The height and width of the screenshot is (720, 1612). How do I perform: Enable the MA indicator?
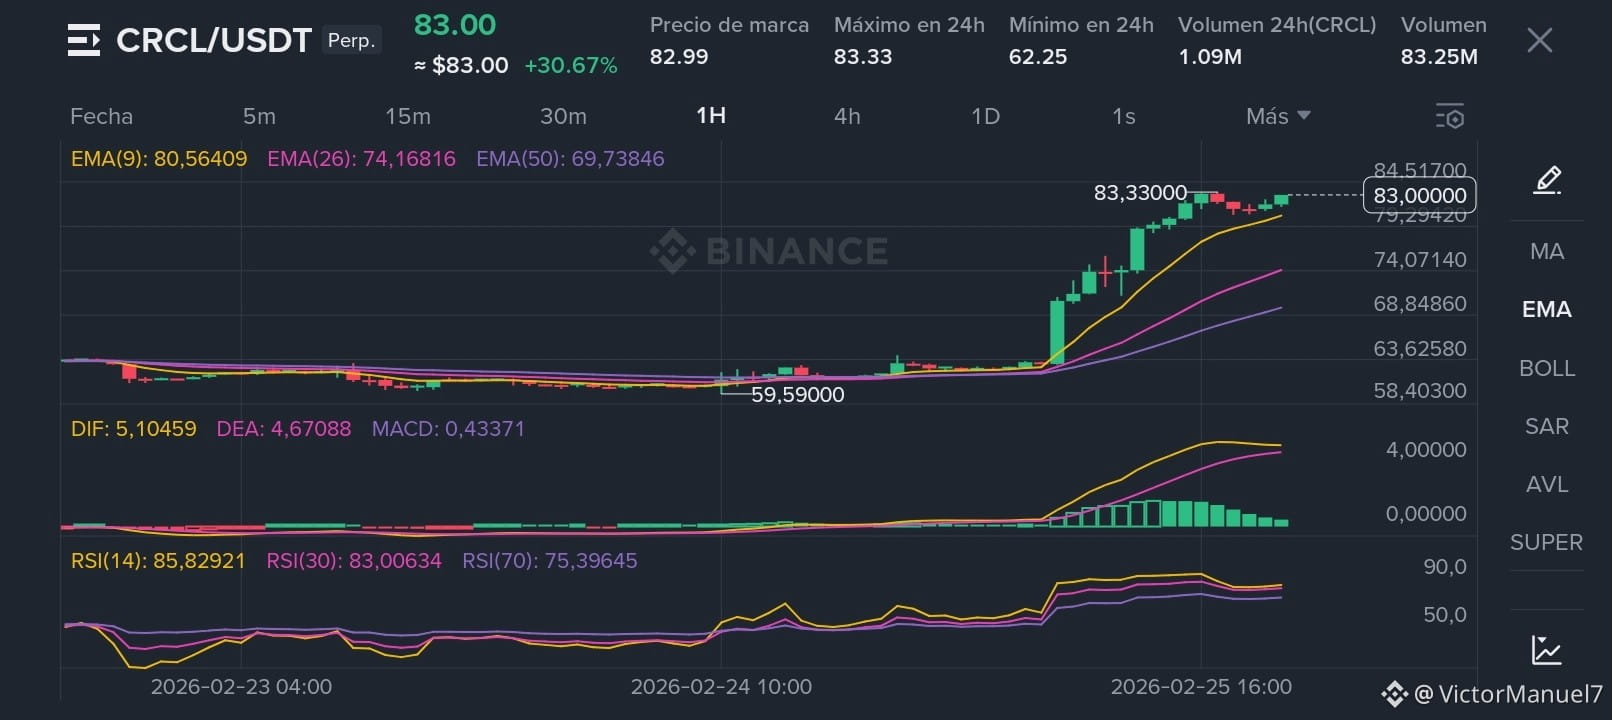[1546, 251]
